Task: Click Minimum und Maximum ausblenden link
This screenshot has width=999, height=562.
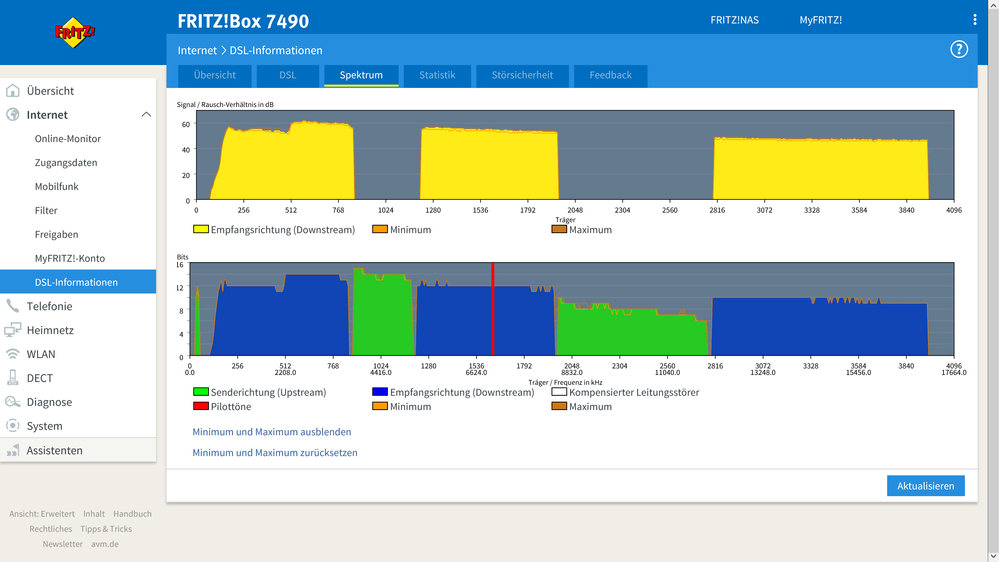Action: pyautogui.click(x=271, y=432)
